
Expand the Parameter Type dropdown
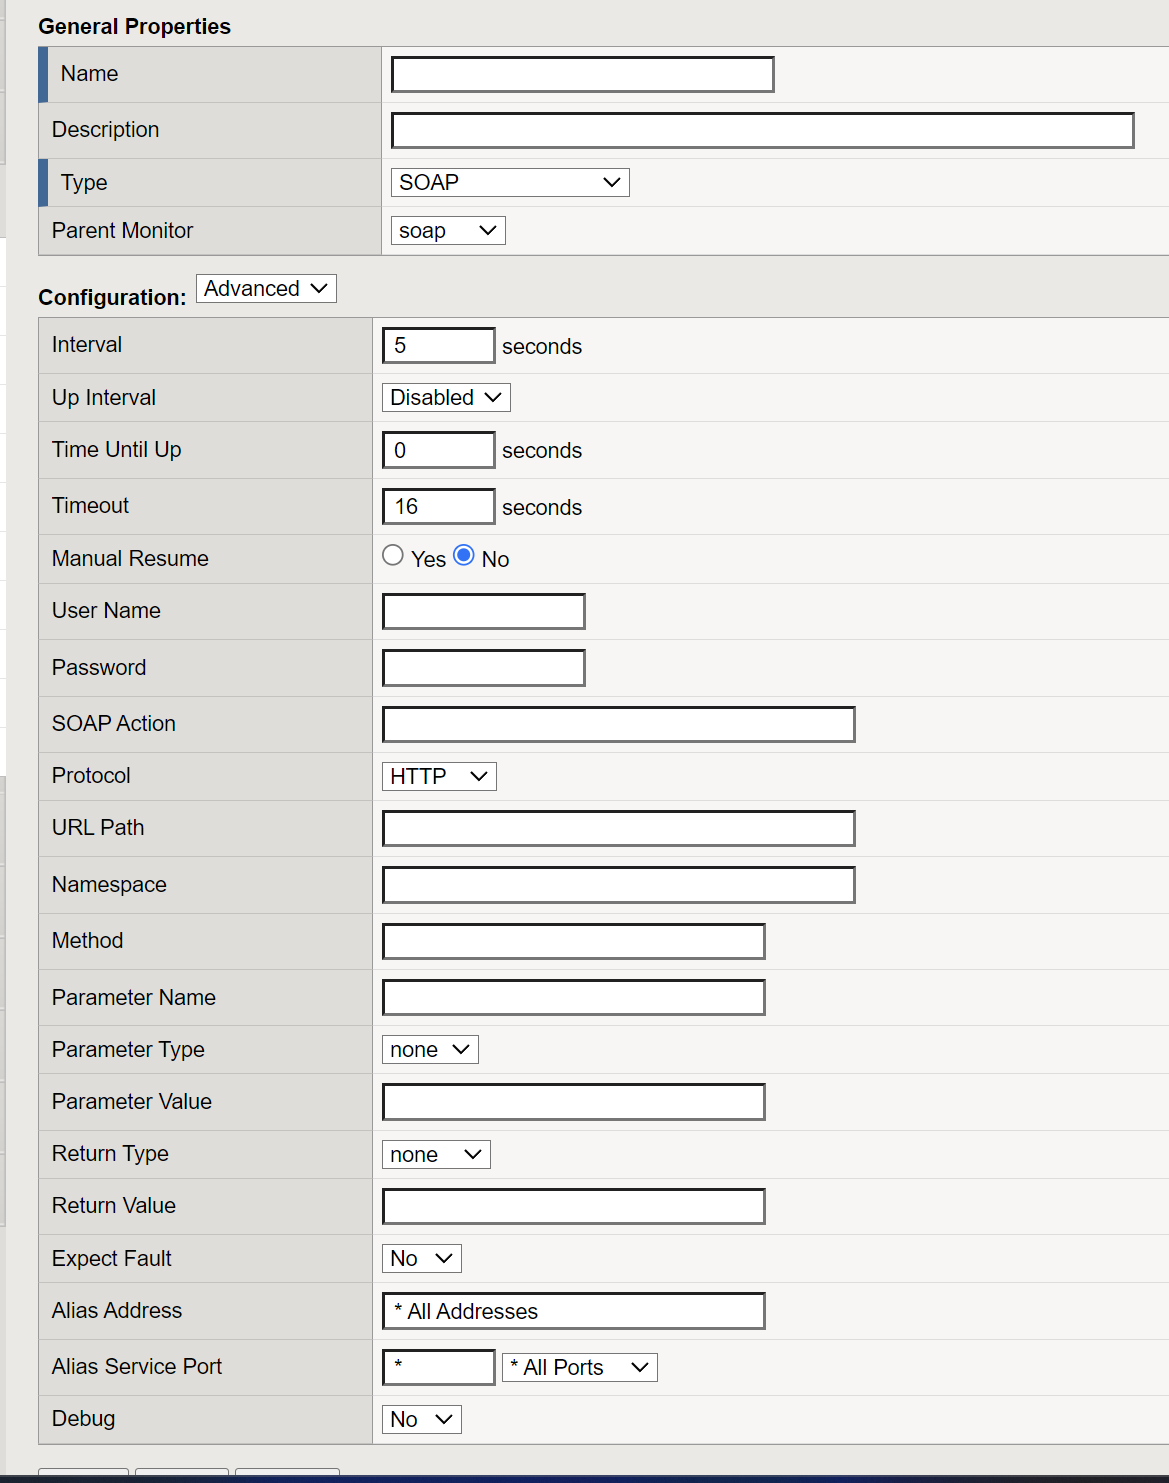[x=430, y=1050]
